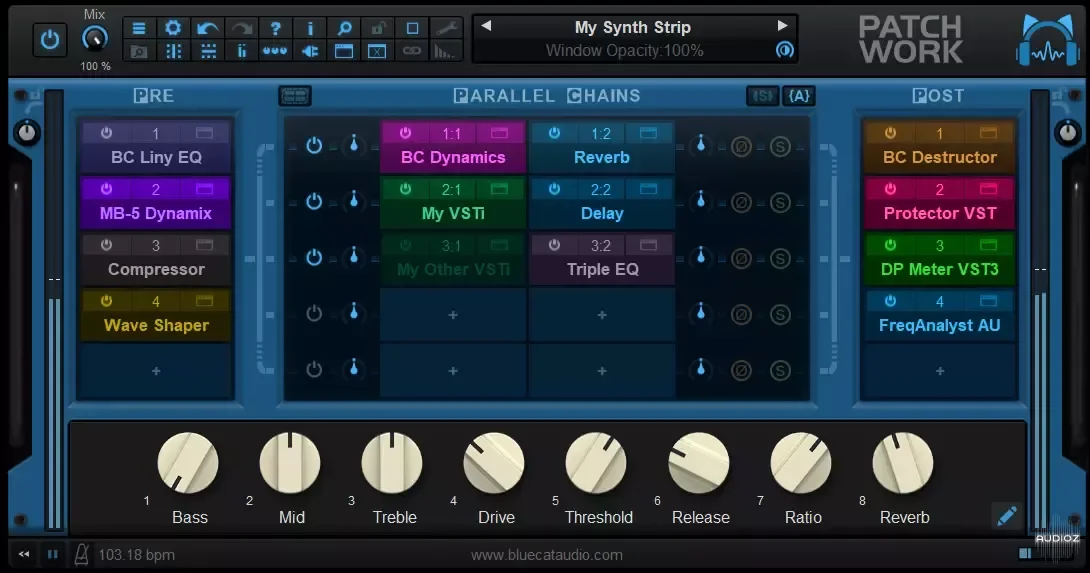Select the next preset arrow
The height and width of the screenshot is (573, 1090).
(x=783, y=26)
